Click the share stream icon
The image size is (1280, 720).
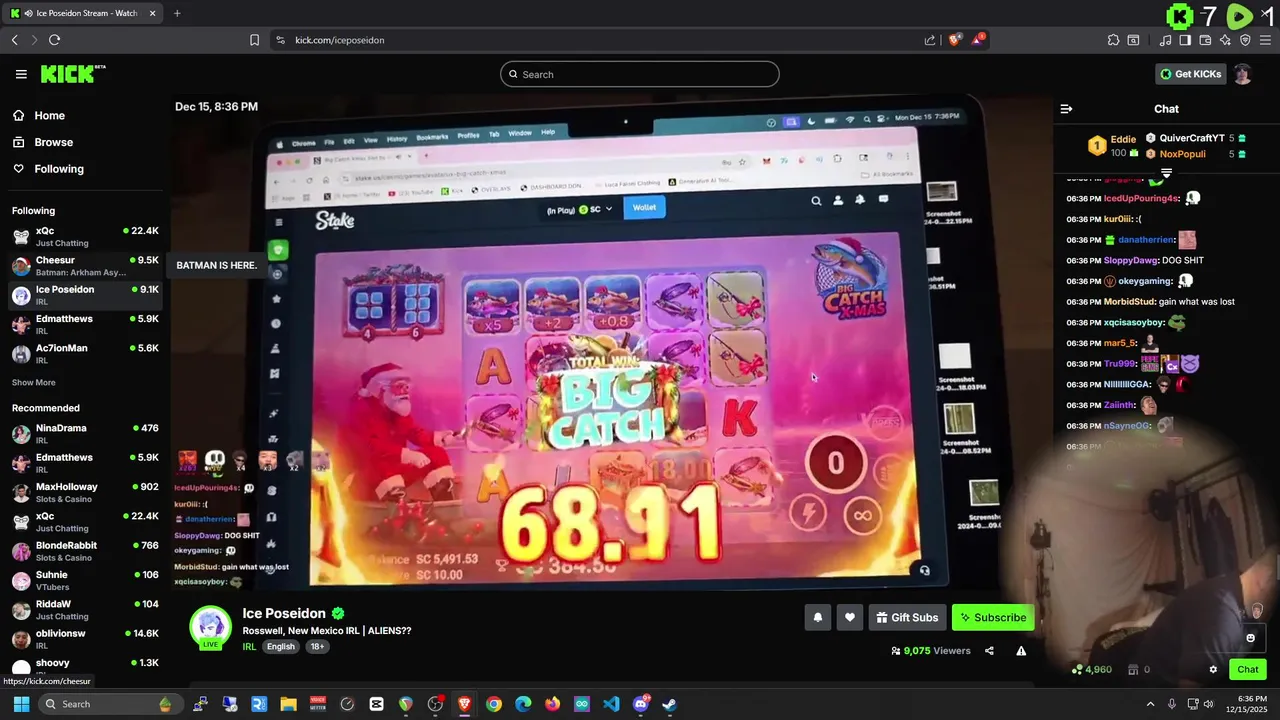pos(989,651)
